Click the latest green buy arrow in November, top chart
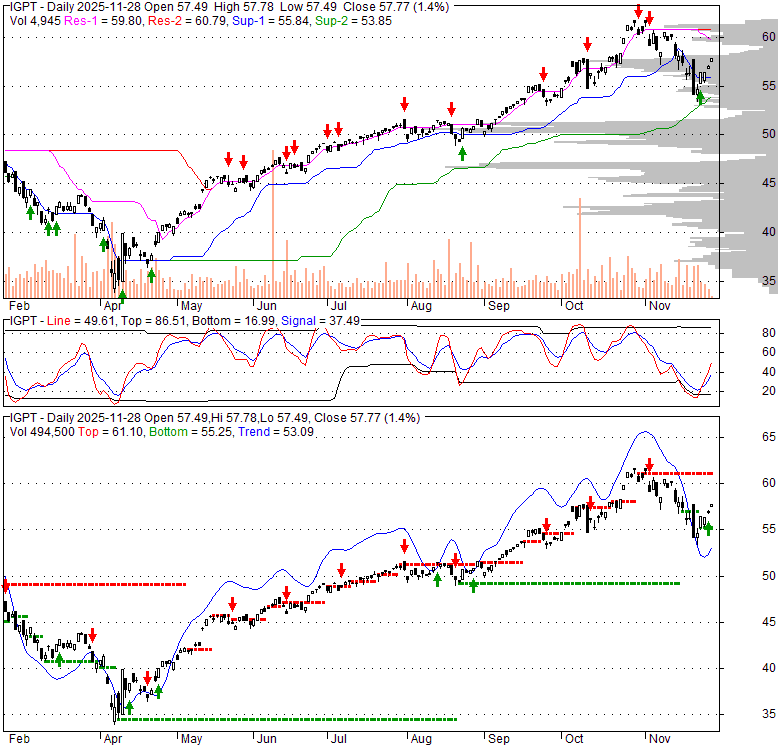780x745 pixels. tap(700, 97)
